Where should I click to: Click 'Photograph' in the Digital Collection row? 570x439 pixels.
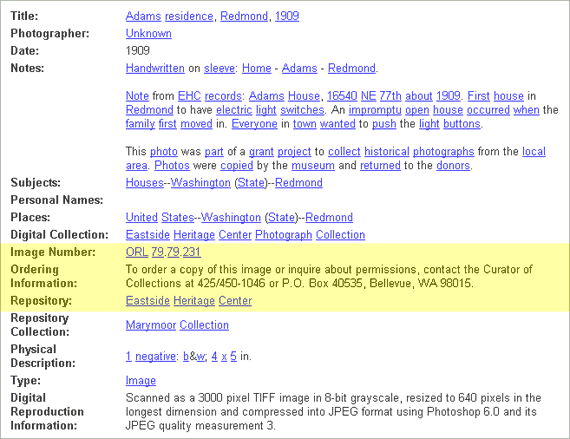tap(283, 235)
